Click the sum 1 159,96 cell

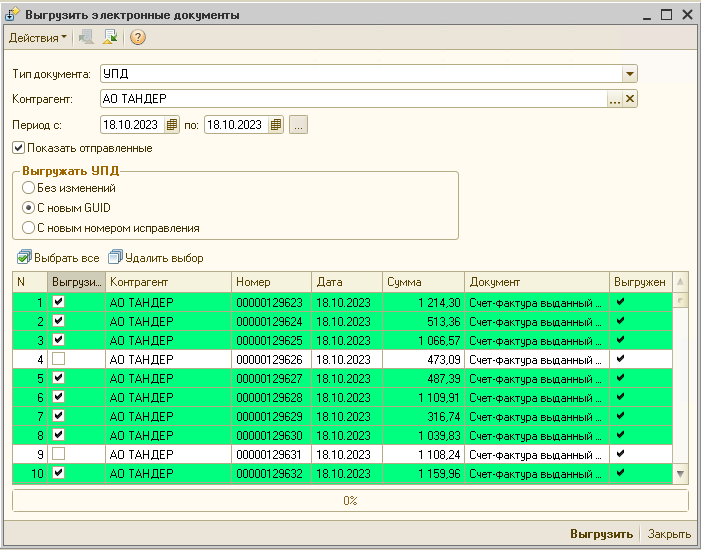pyautogui.click(x=423, y=474)
